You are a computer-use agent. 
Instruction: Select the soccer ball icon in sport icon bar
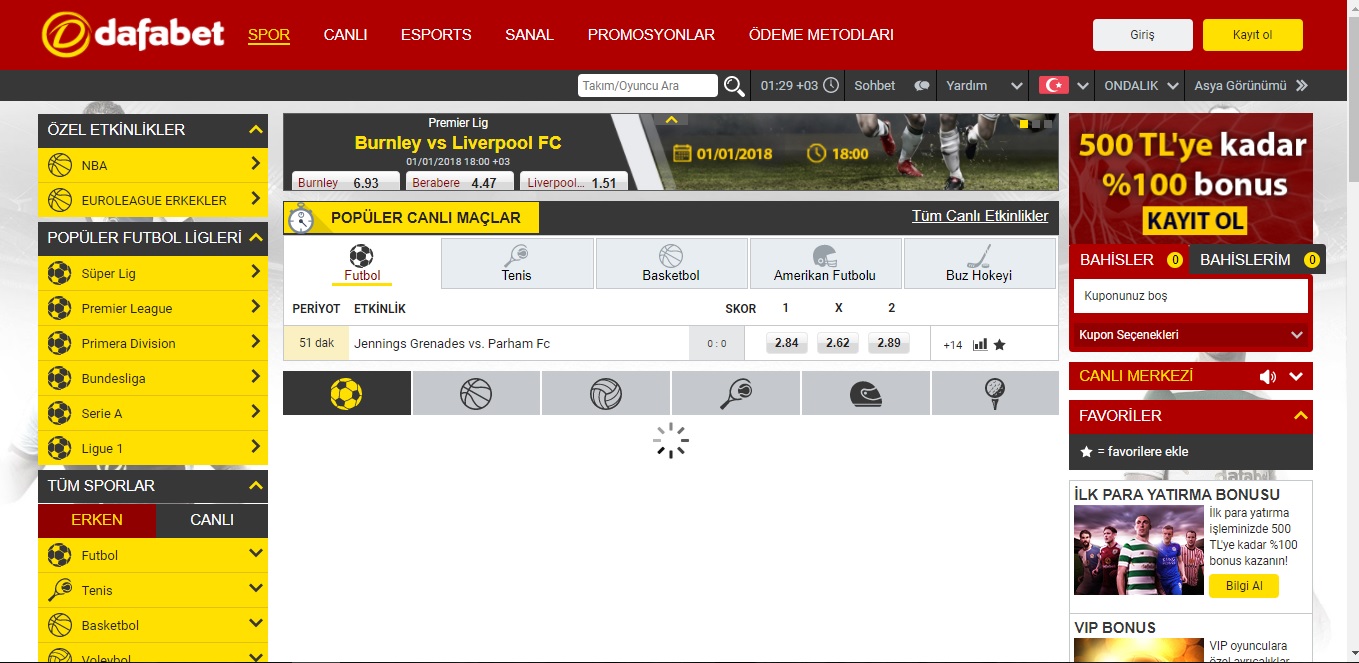coord(346,393)
